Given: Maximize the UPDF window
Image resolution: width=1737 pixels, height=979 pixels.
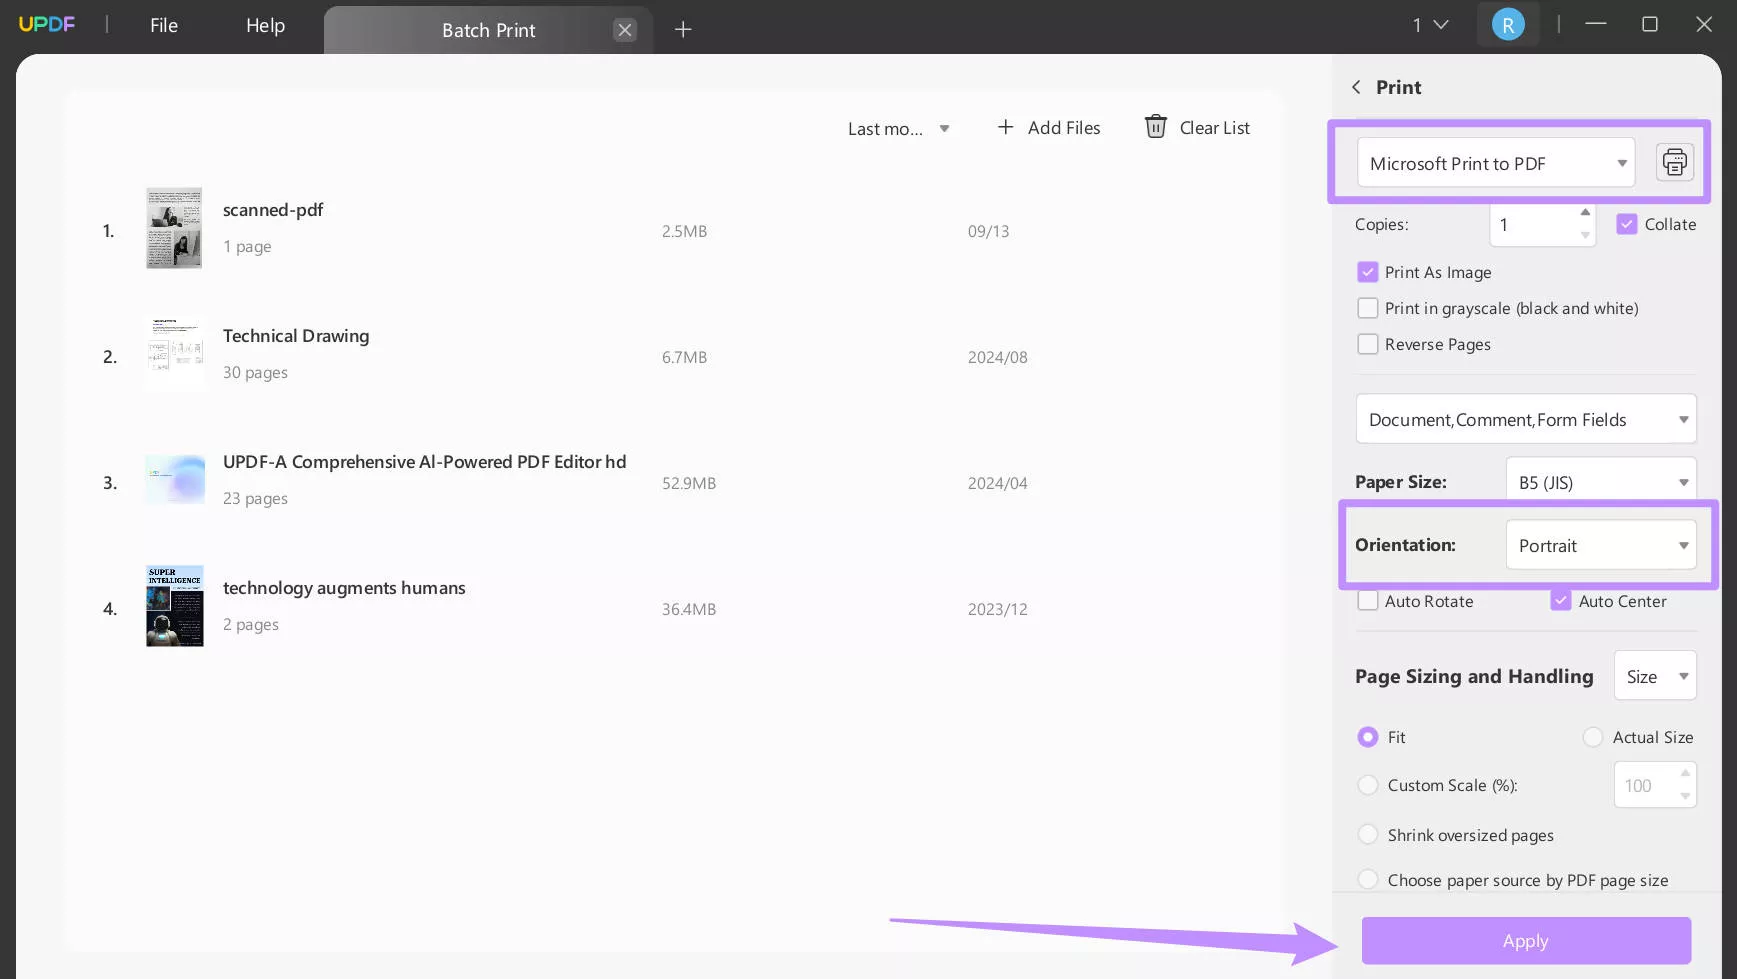Looking at the screenshot, I should pyautogui.click(x=1650, y=24).
